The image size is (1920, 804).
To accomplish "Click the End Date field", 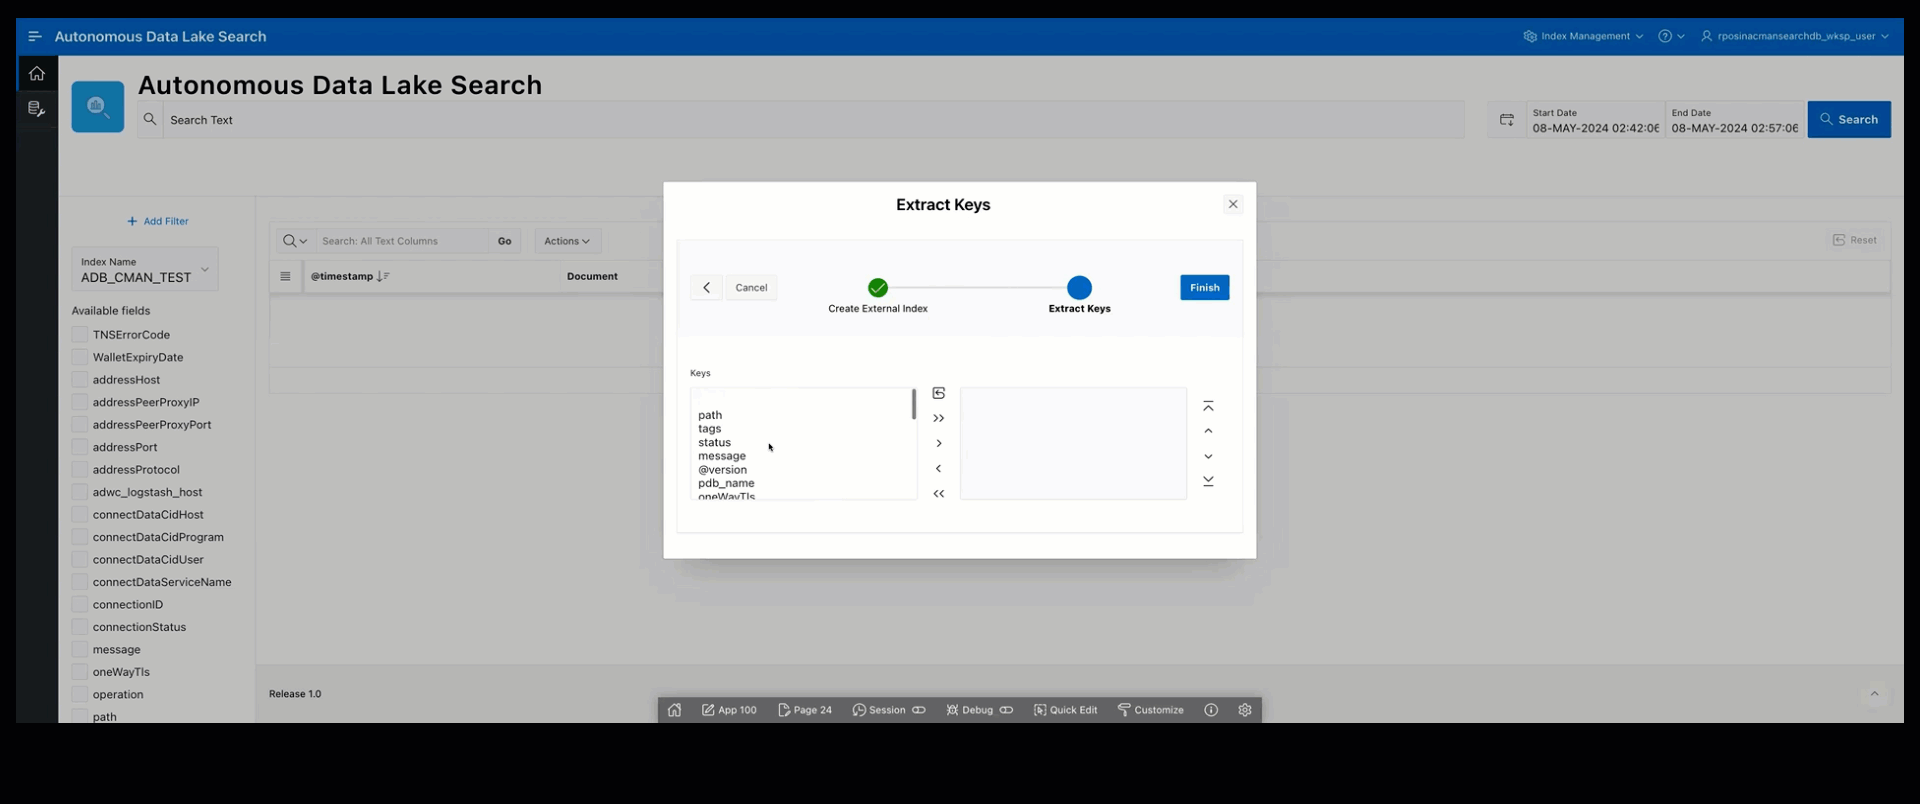I will click(x=1735, y=120).
